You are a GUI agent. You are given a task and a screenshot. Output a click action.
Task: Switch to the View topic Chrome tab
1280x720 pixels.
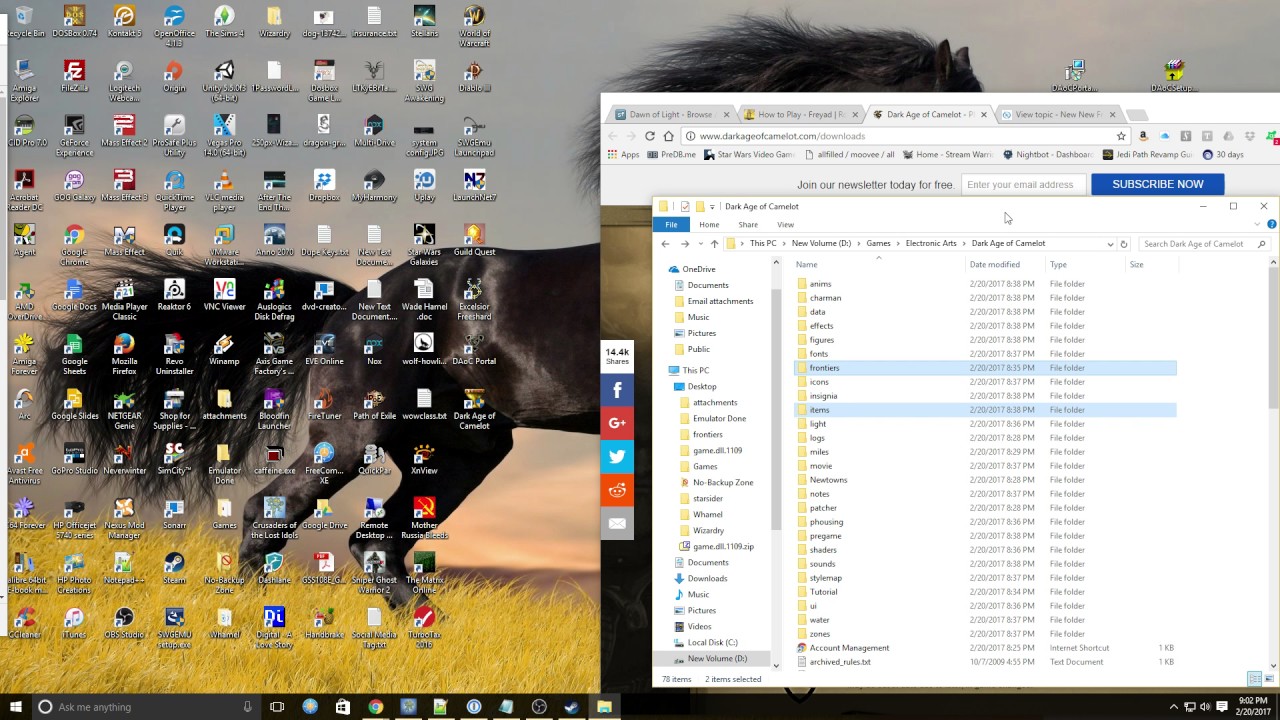[x=1057, y=114]
